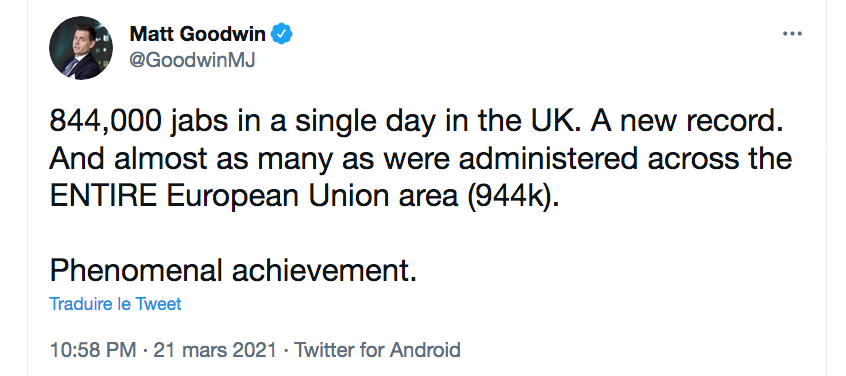Click the words A new record
Image resolution: width=846 pixels, height=376 pixels.
click(x=686, y=123)
